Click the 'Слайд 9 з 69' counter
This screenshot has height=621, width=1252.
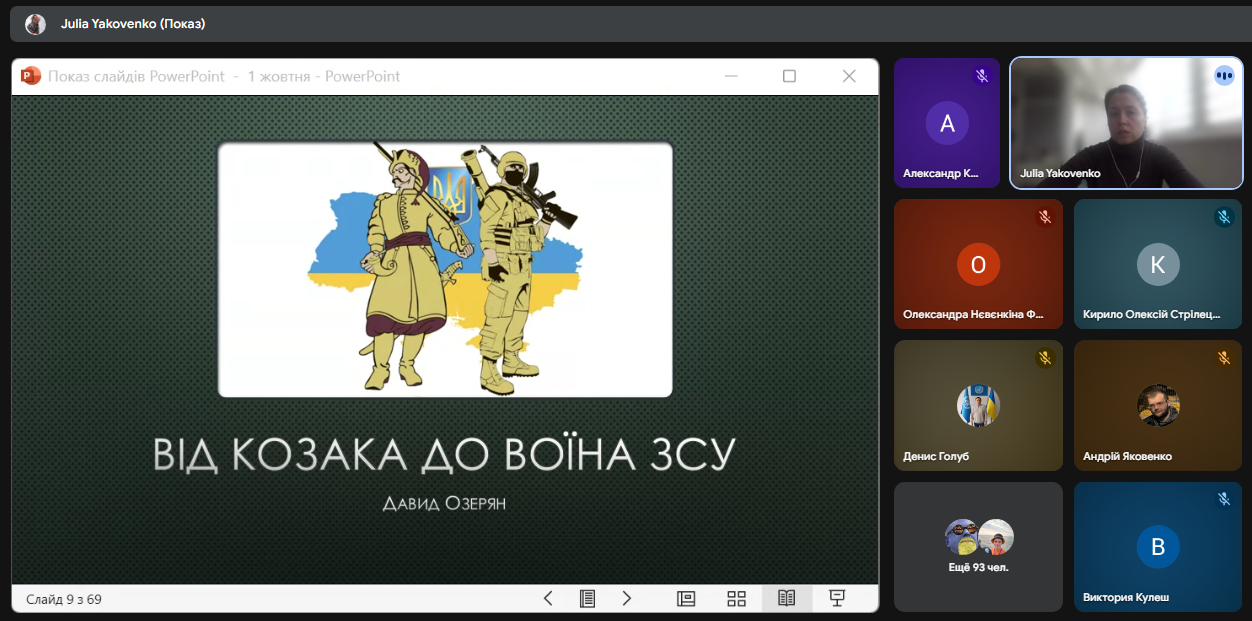(64, 600)
